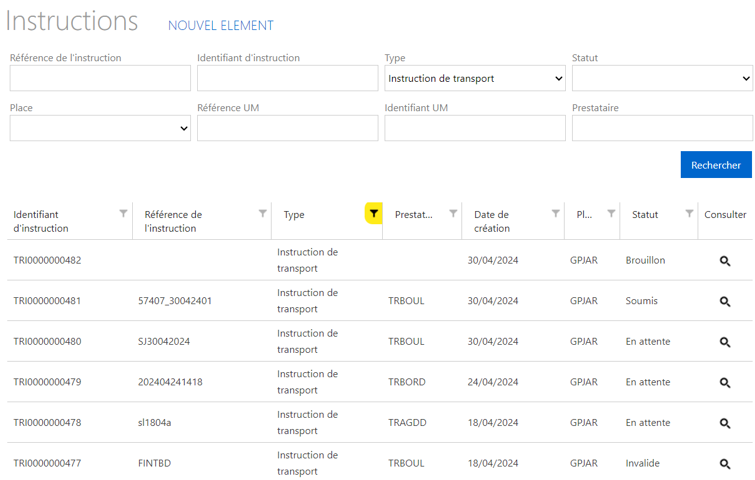Select cell TRI0000000478
This screenshot has width=755, height=480.
tap(47, 422)
